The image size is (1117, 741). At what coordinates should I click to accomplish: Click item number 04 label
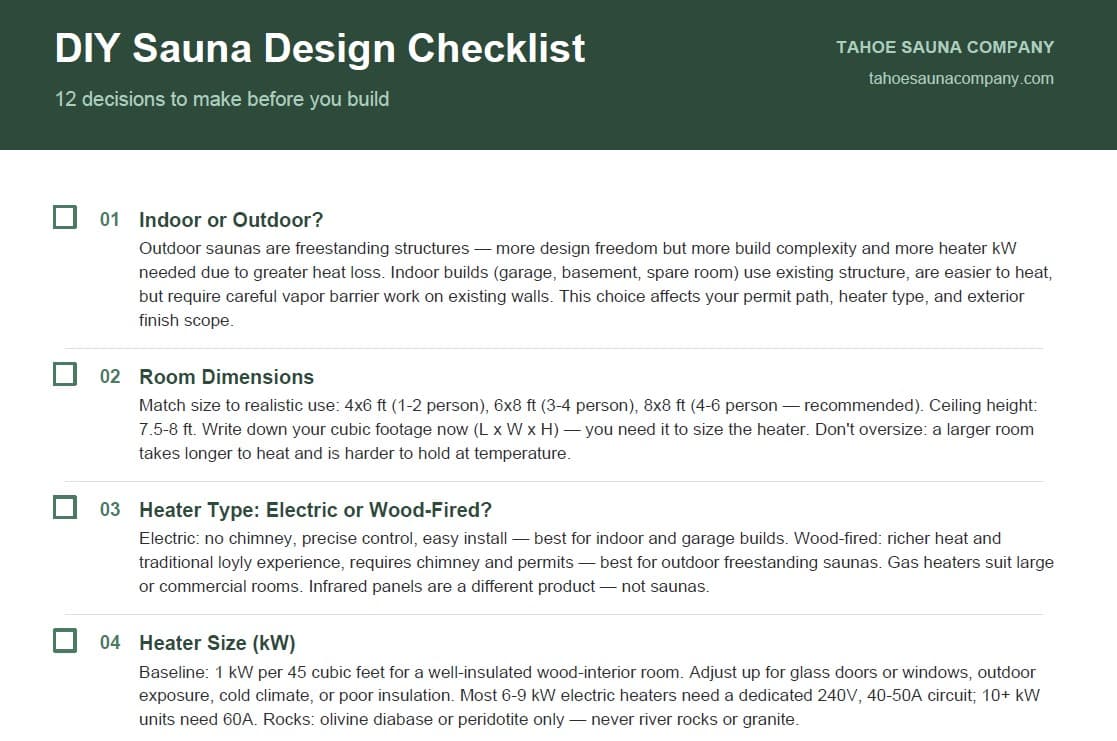click(x=110, y=643)
